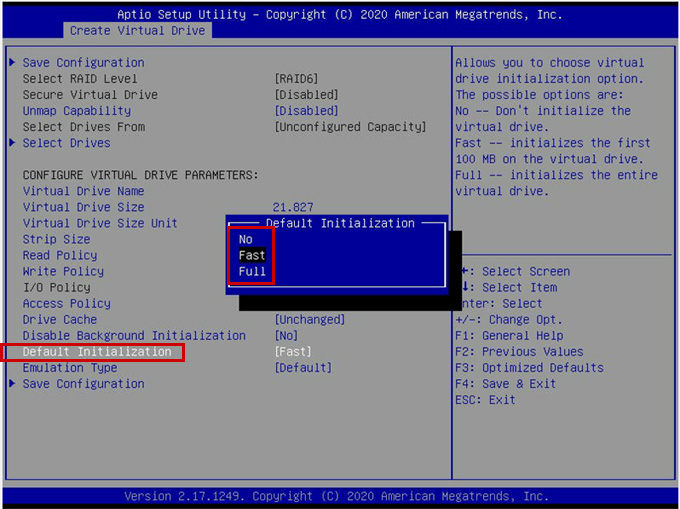Click the Virtual Drive Size 21.827 field
This screenshot has width=680, height=509.
pyautogui.click(x=293, y=207)
